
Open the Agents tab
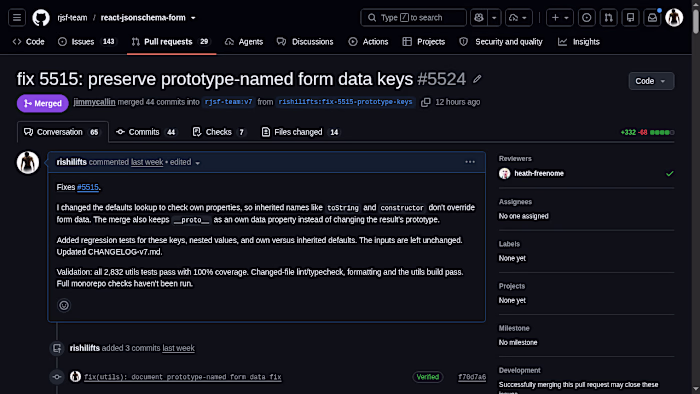[244, 42]
